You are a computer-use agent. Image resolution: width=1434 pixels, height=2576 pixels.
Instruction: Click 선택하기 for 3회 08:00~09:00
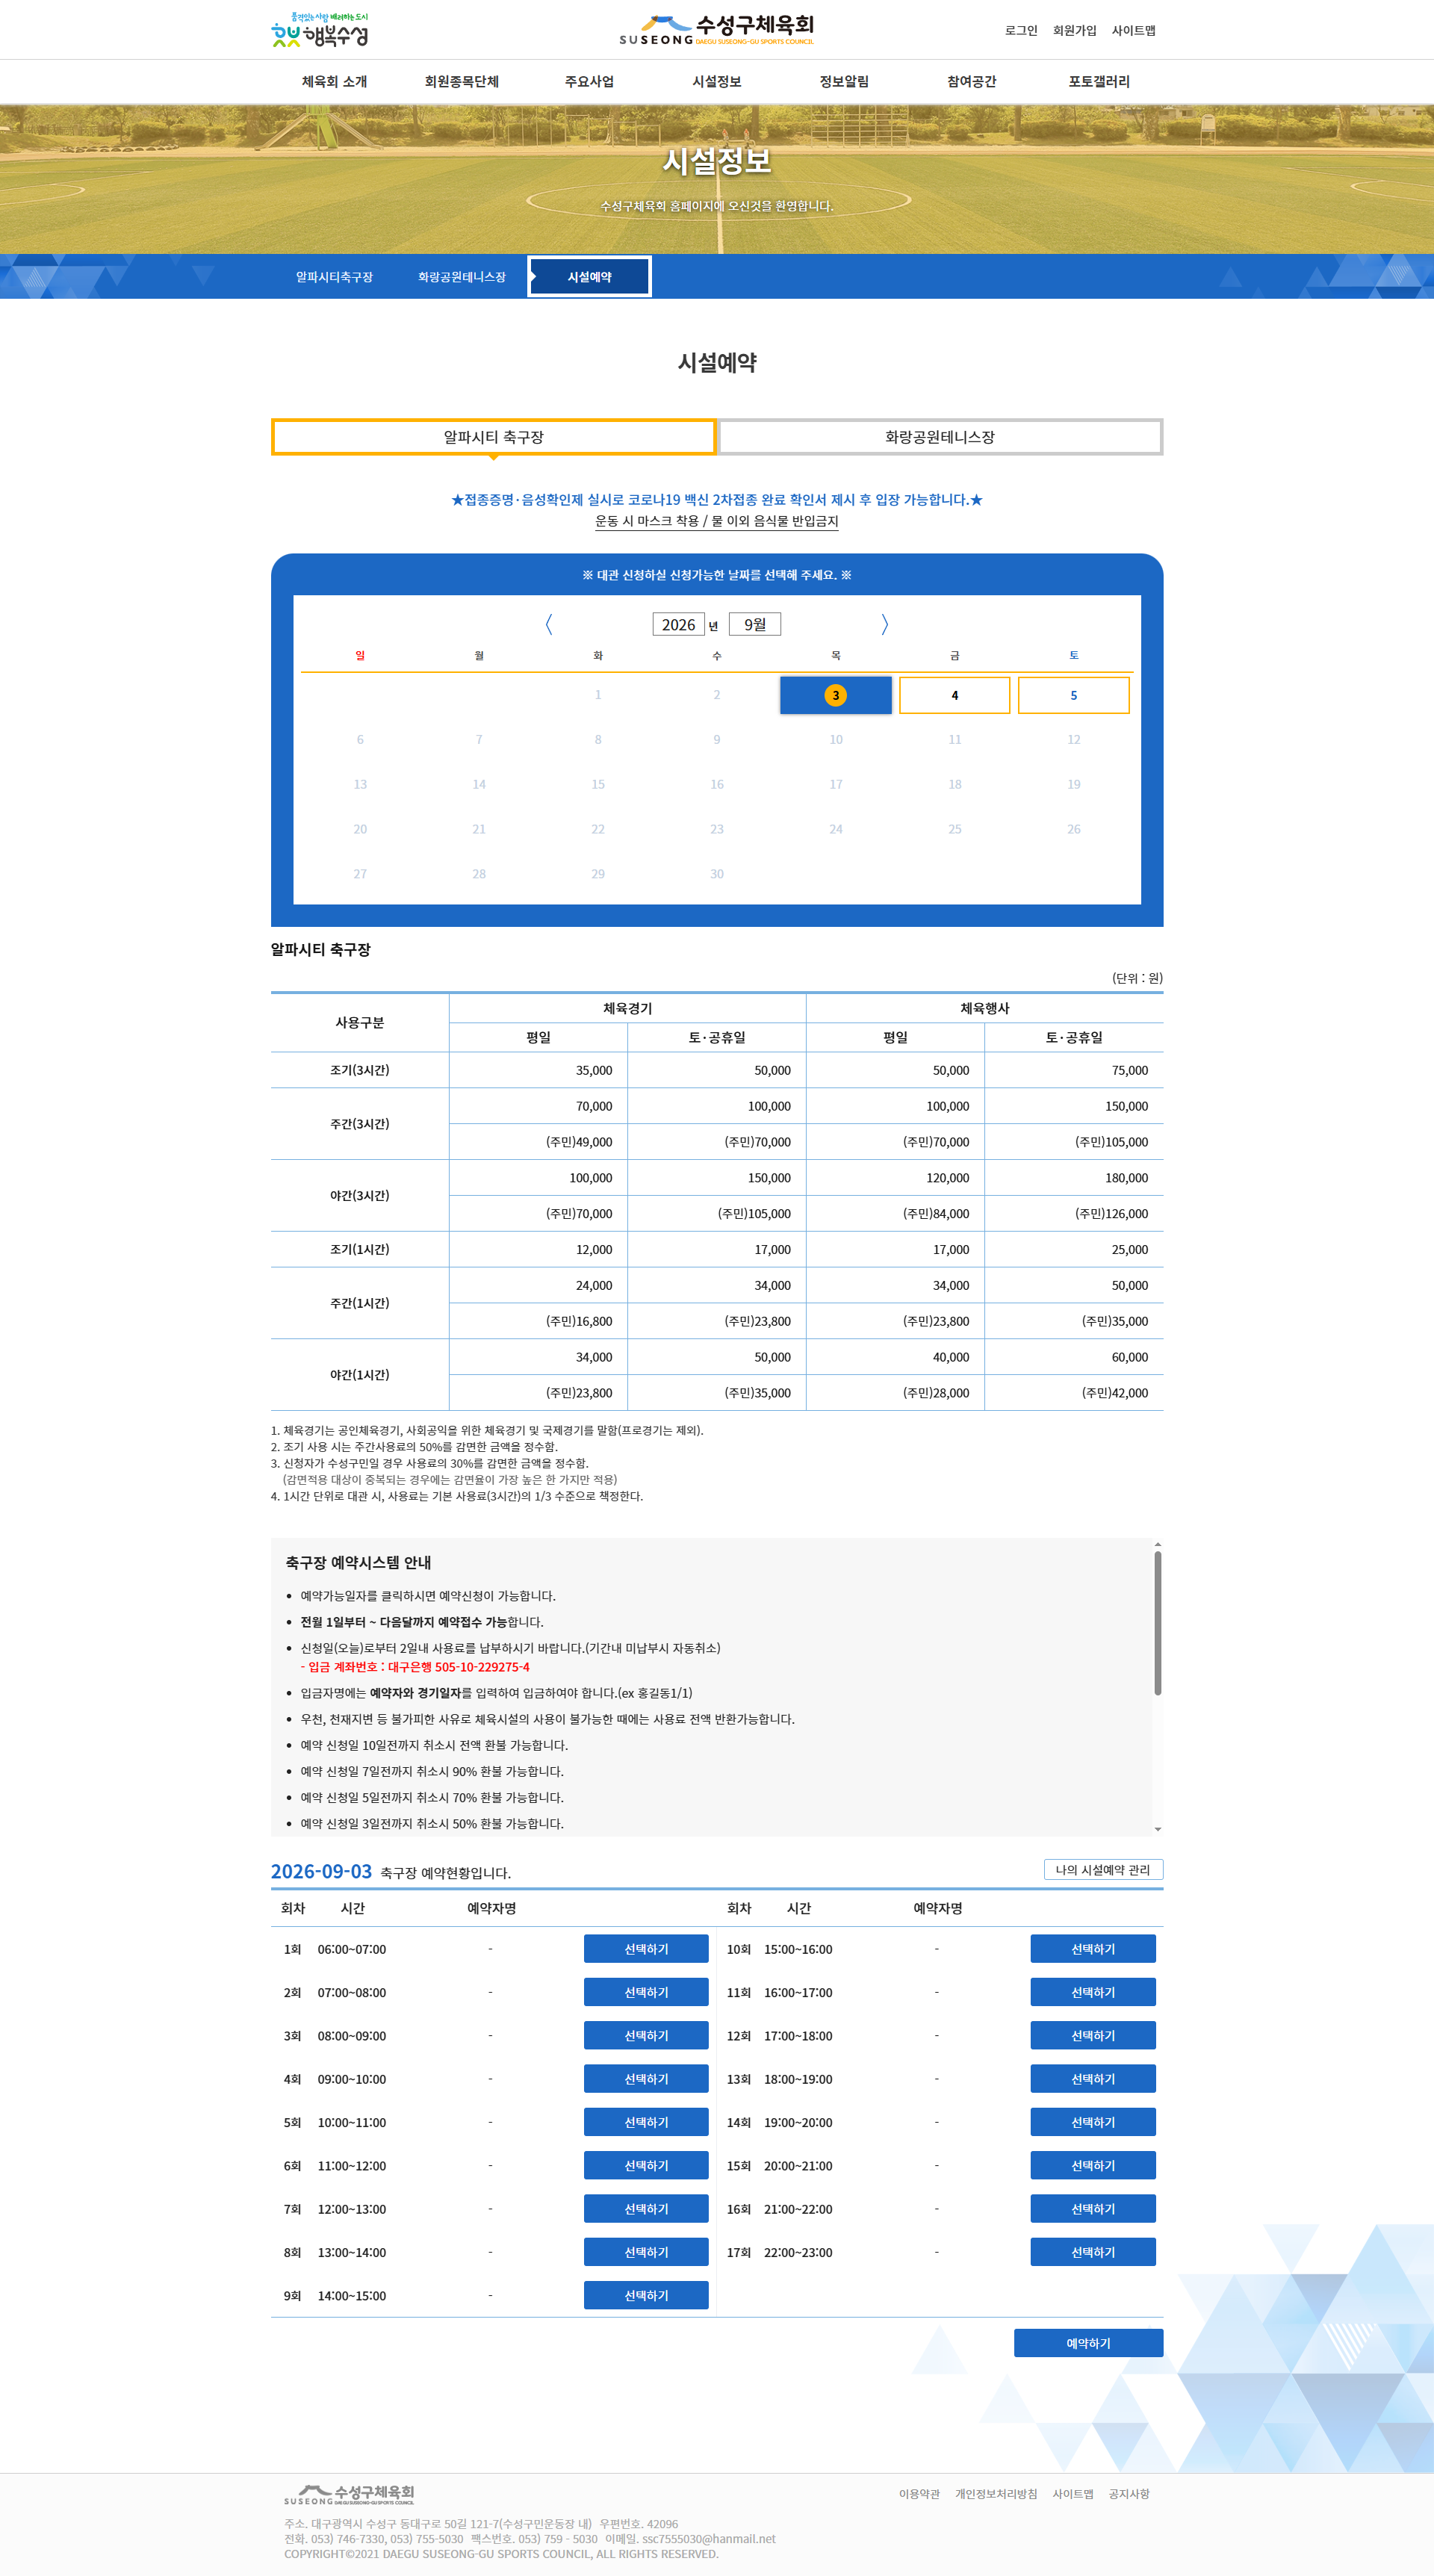pos(646,2035)
